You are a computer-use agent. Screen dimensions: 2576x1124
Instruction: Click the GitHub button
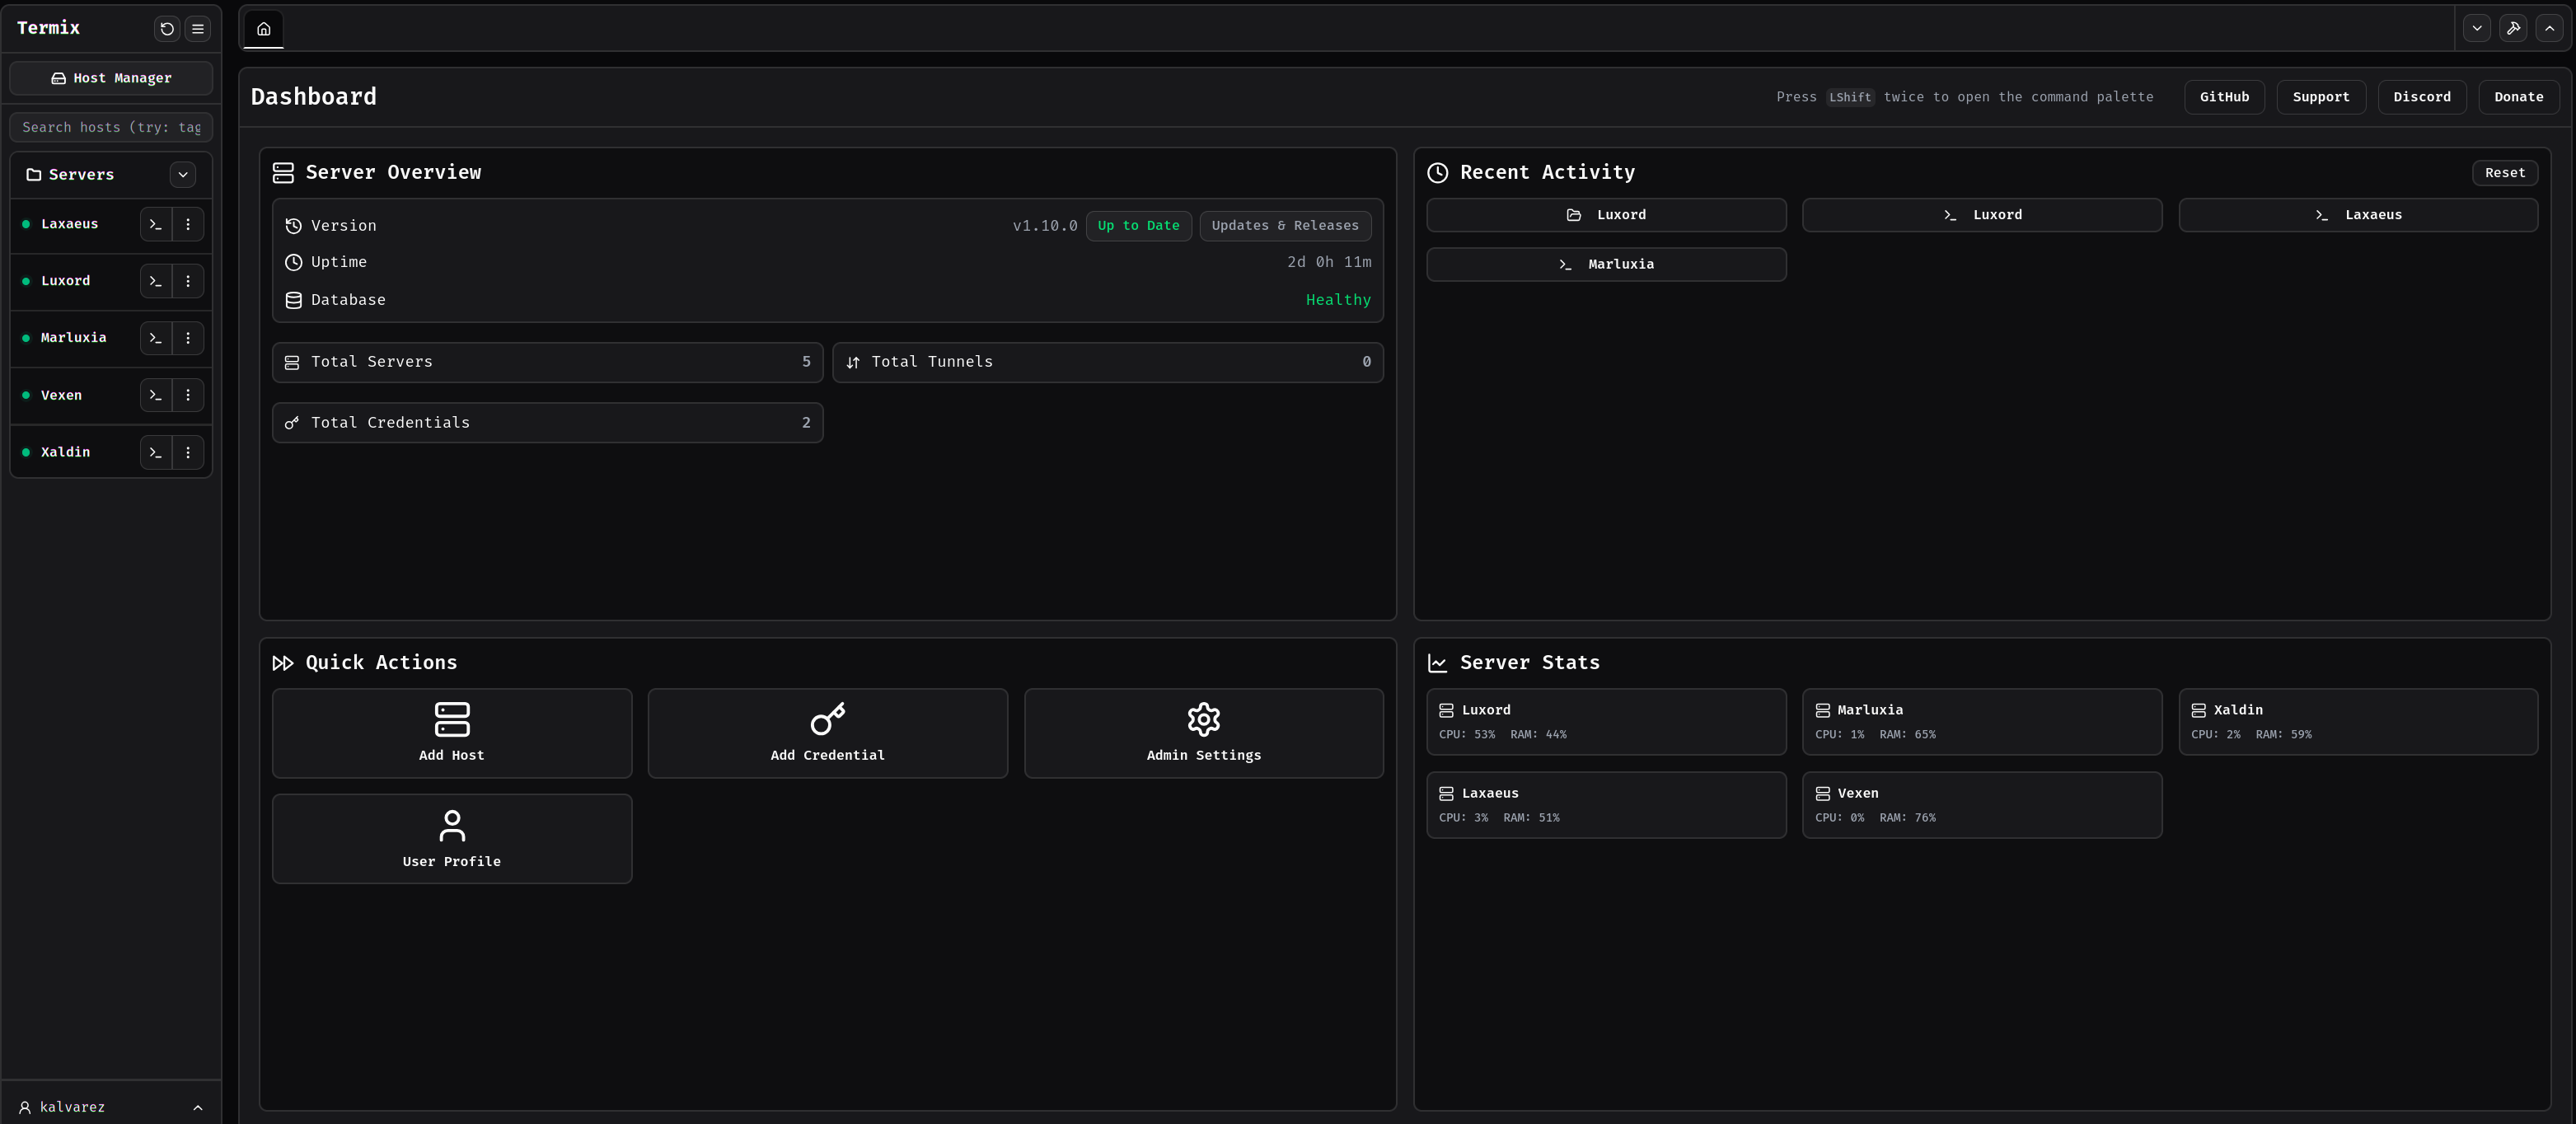point(2223,97)
